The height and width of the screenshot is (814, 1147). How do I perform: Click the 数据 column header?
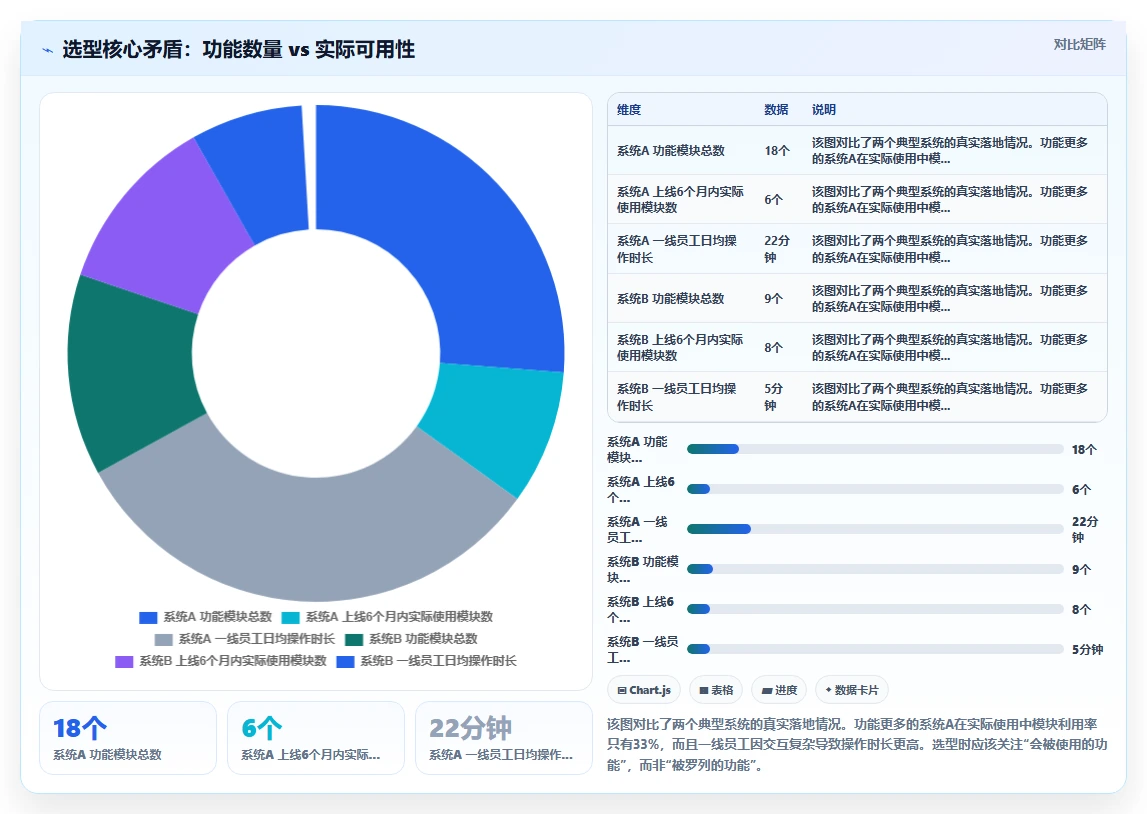[776, 110]
